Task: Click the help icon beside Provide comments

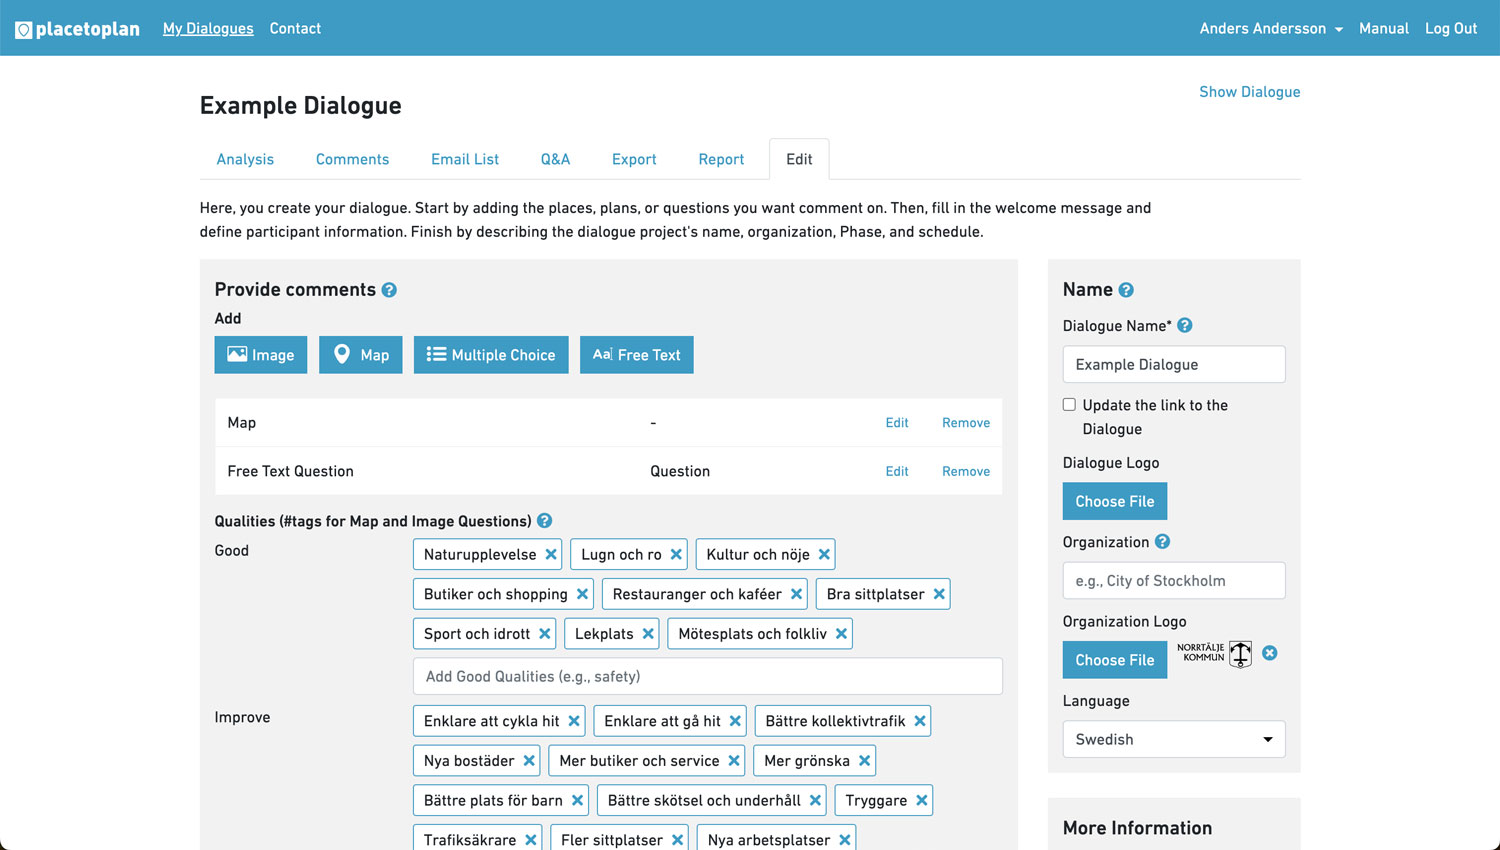Action: tap(389, 290)
